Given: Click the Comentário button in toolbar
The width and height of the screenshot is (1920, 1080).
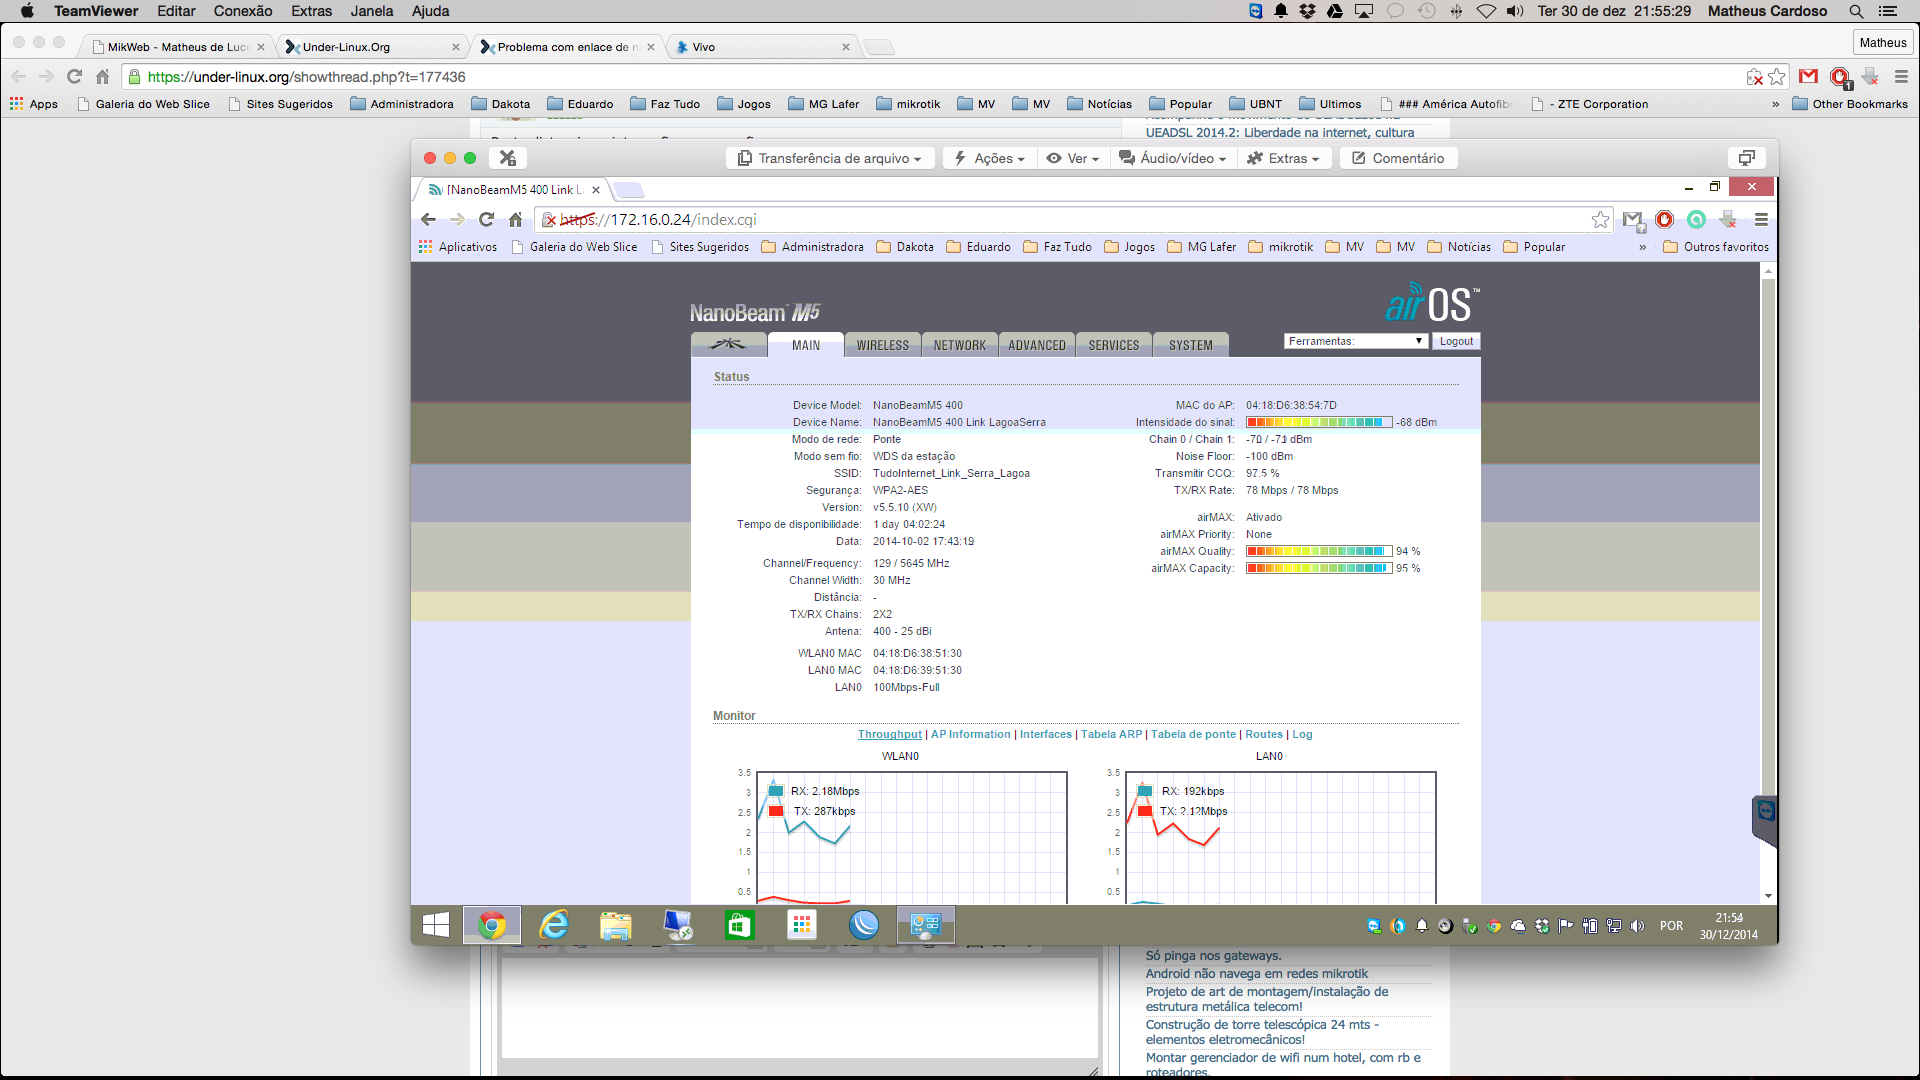Looking at the screenshot, I should pos(1398,158).
